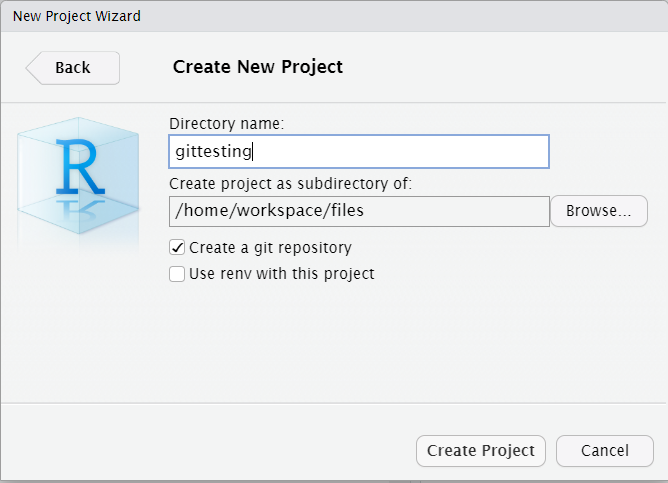Screen dimensions: 668x483
Task: Cancel the New Project Wizard
Action: coord(604,451)
